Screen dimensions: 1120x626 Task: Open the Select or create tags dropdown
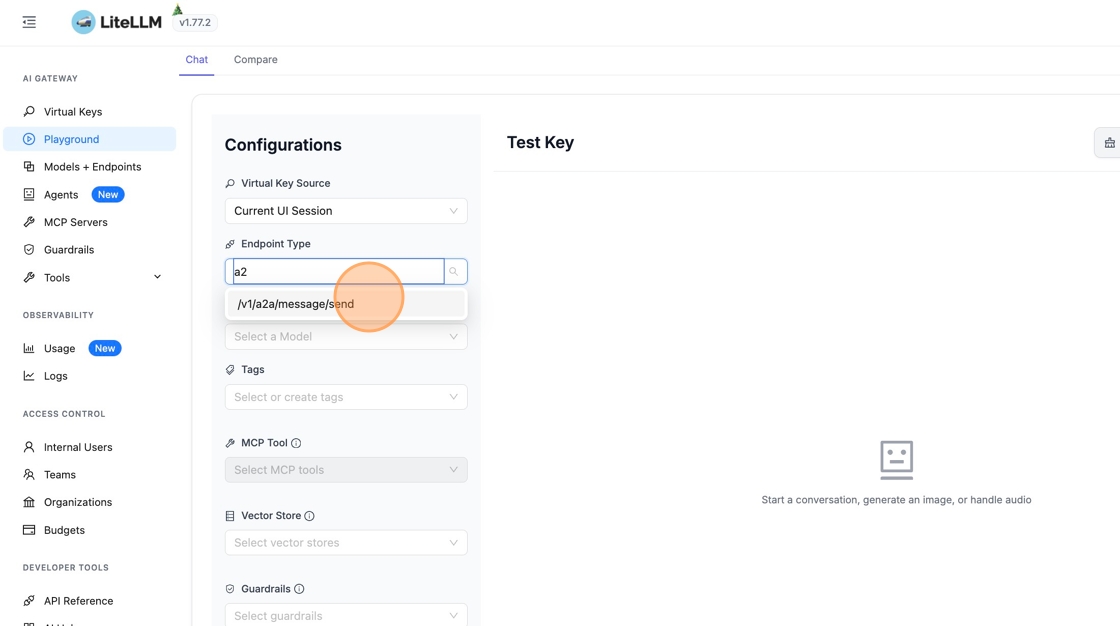pyautogui.click(x=346, y=397)
